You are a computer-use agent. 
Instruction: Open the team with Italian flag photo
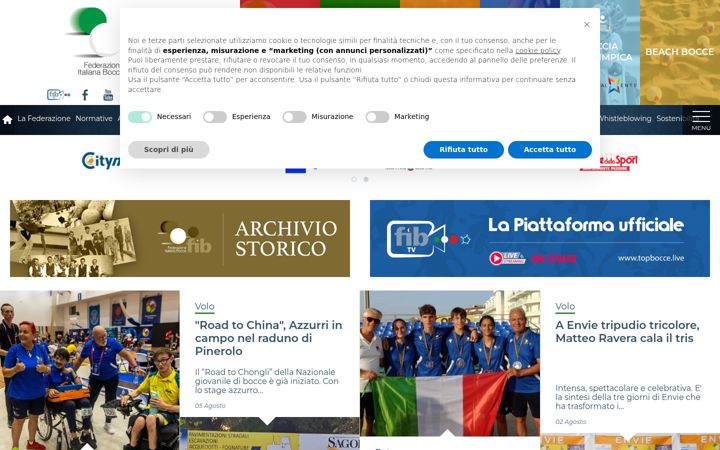coord(450,363)
